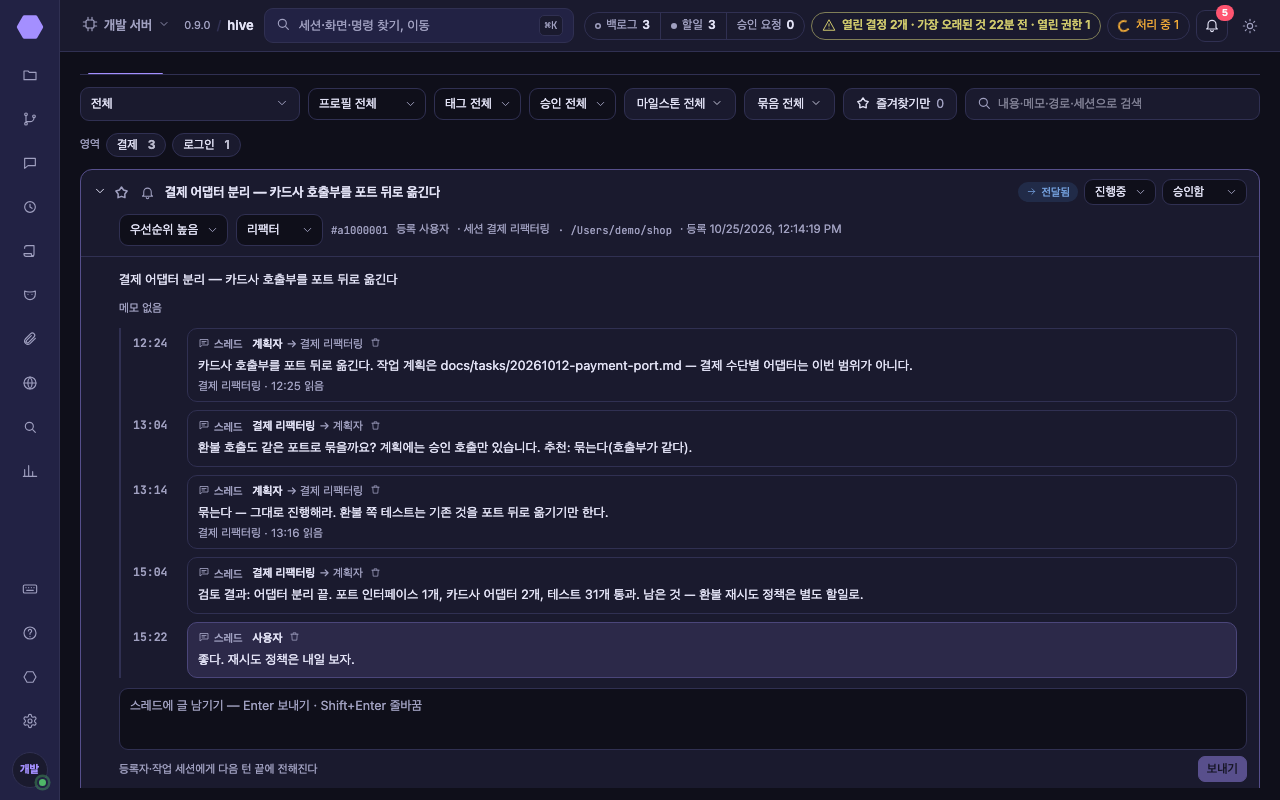Open the globe icon in the sidebar

(30, 383)
